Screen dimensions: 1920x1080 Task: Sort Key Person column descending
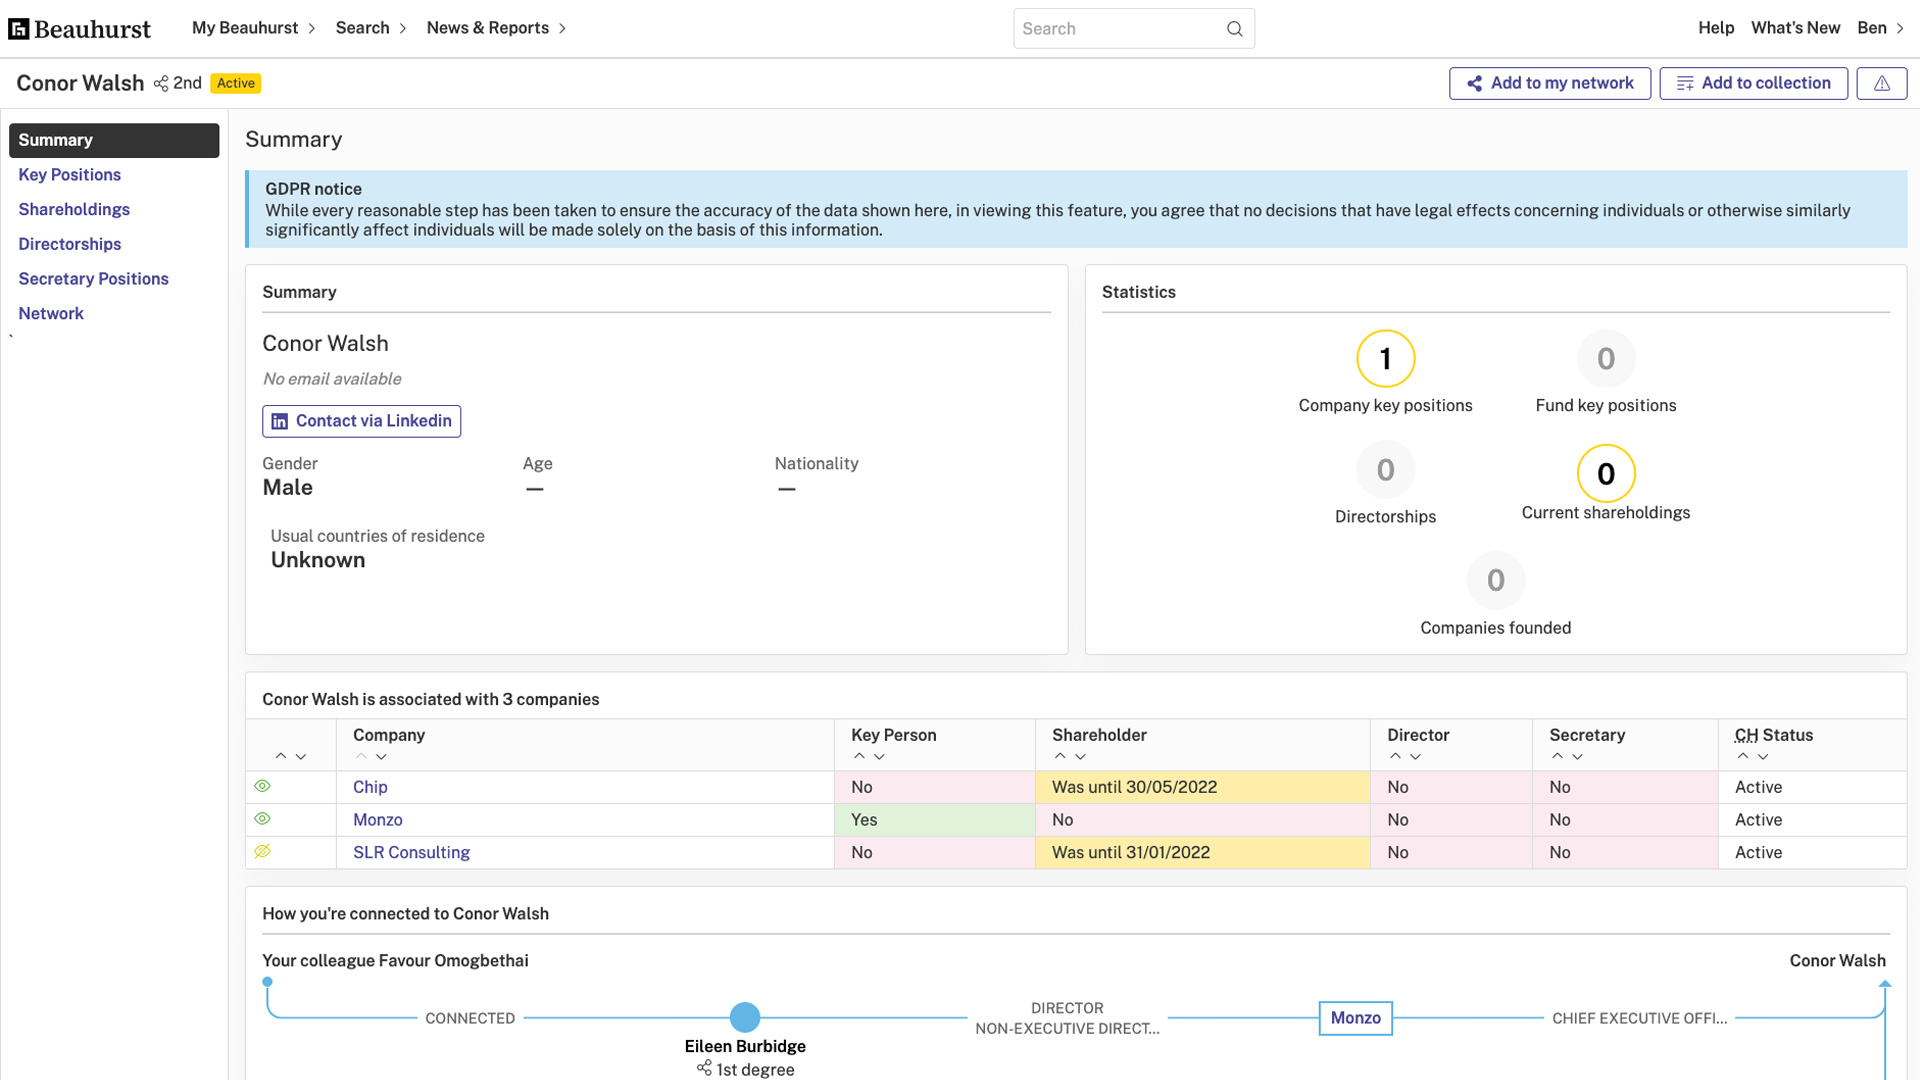(x=879, y=757)
